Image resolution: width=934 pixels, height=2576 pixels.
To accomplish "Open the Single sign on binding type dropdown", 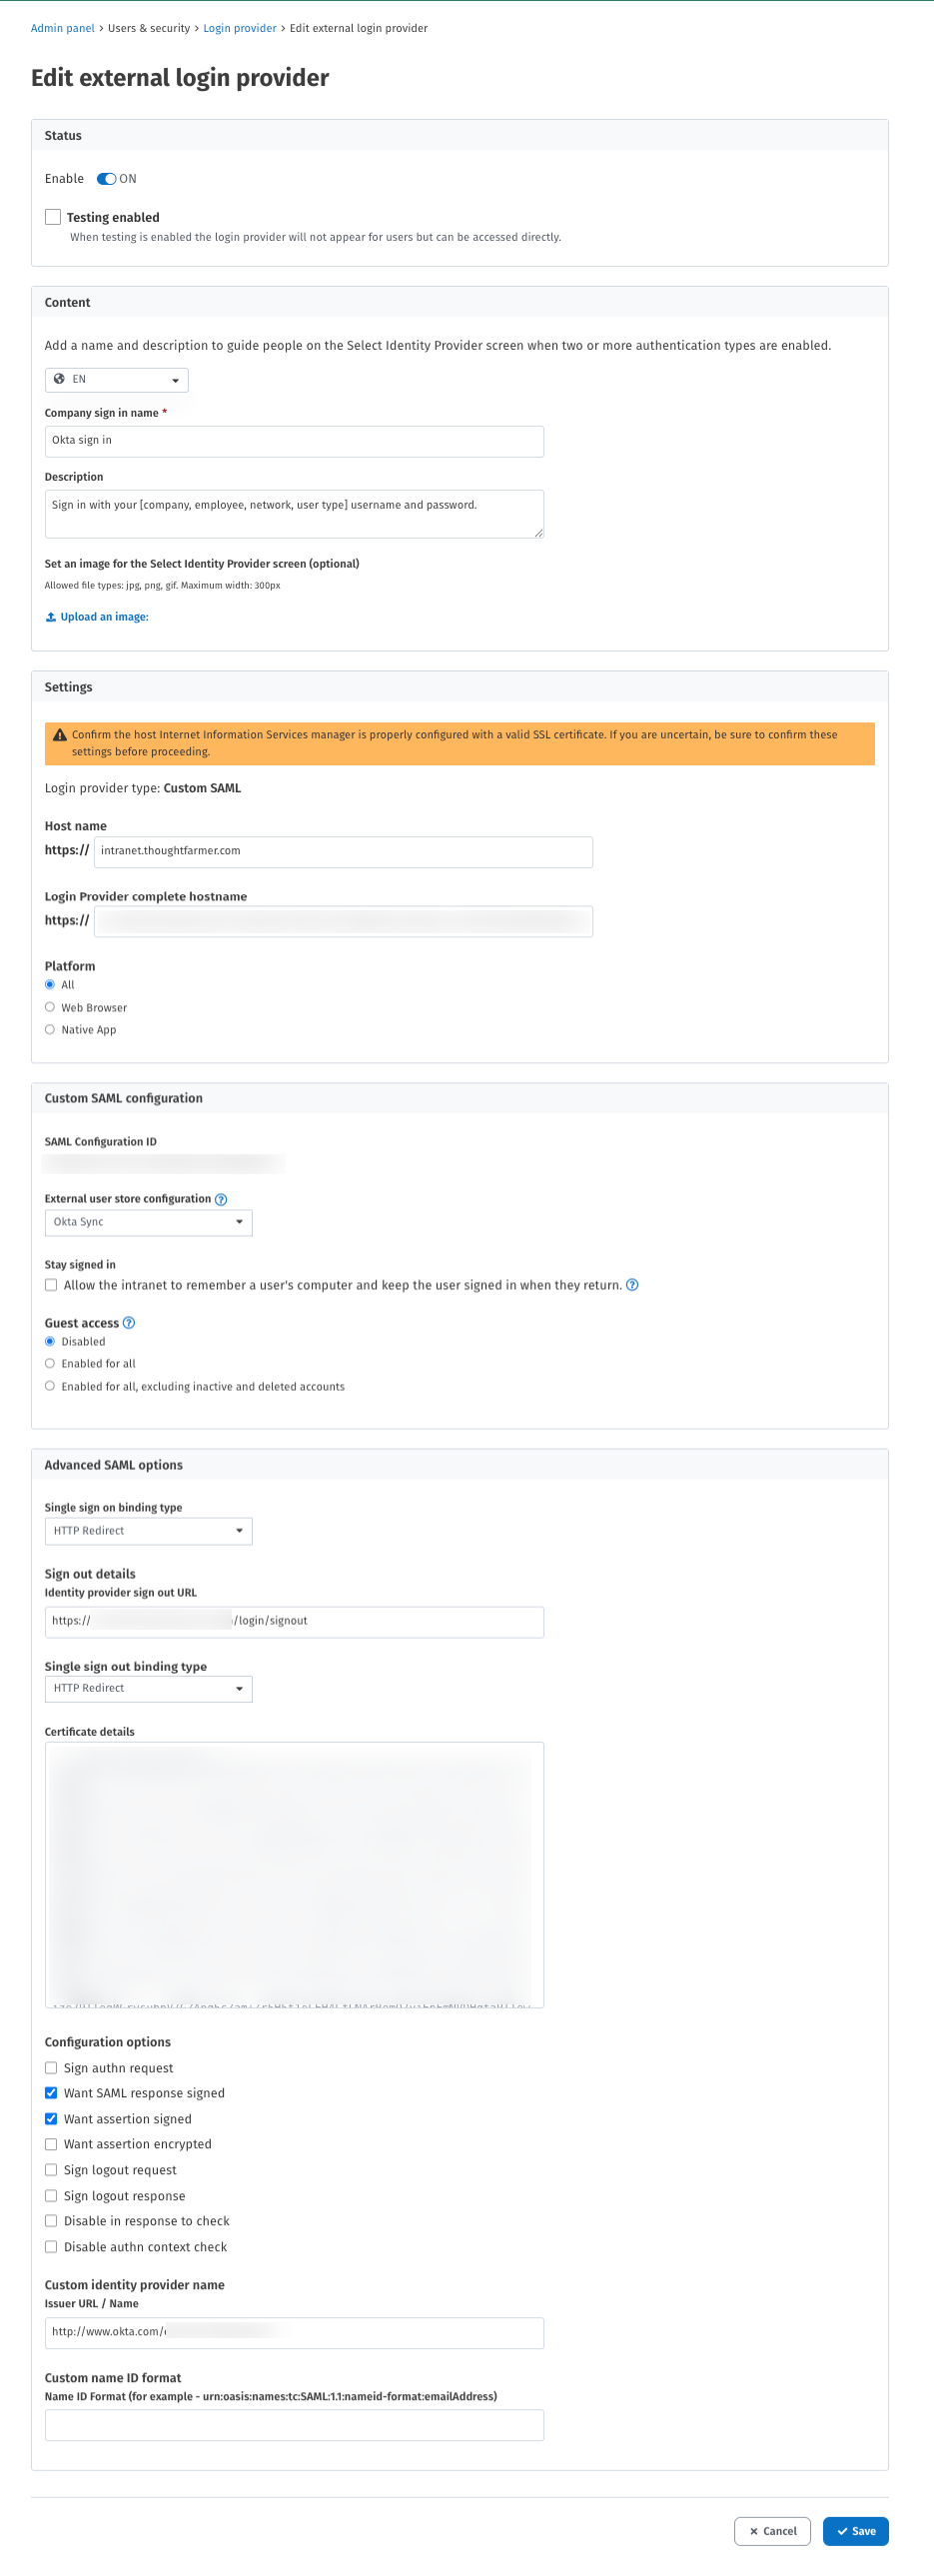I will tap(148, 1530).
